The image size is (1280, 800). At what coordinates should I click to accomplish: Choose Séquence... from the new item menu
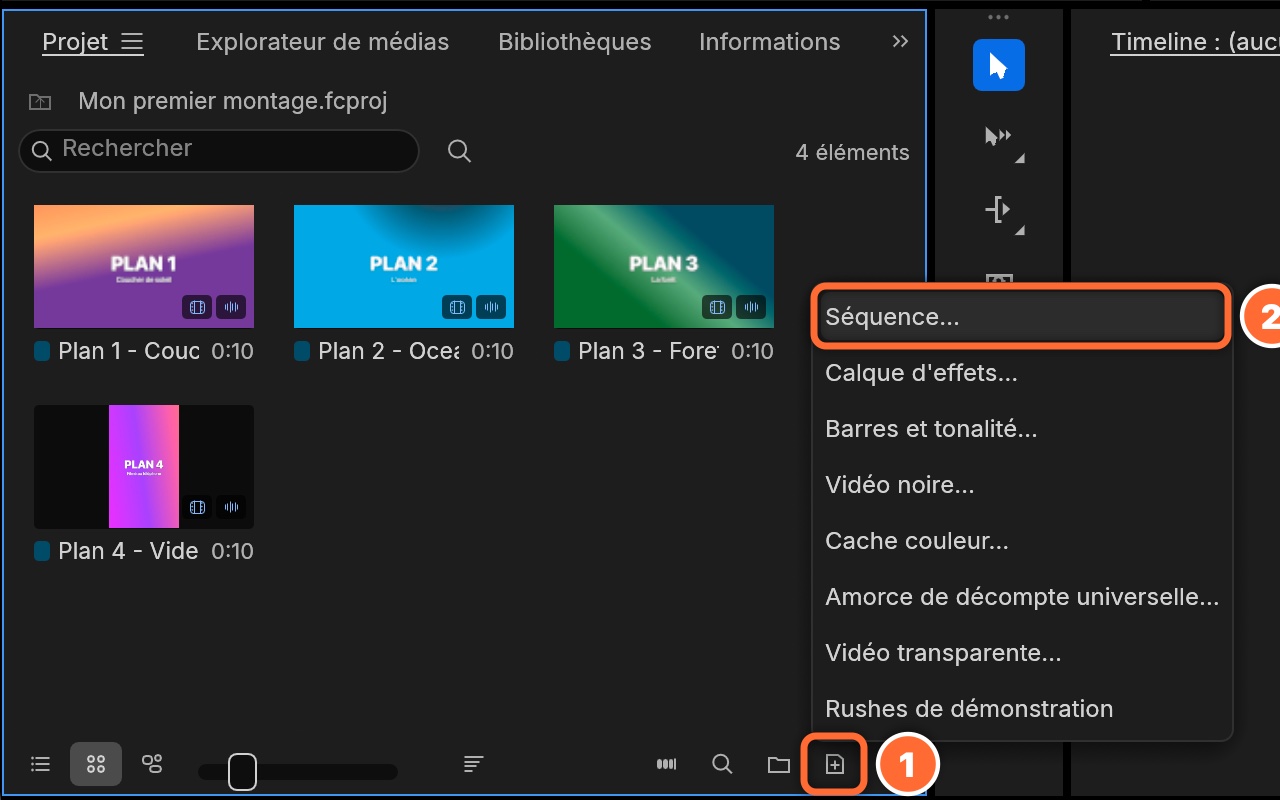[1022, 317]
